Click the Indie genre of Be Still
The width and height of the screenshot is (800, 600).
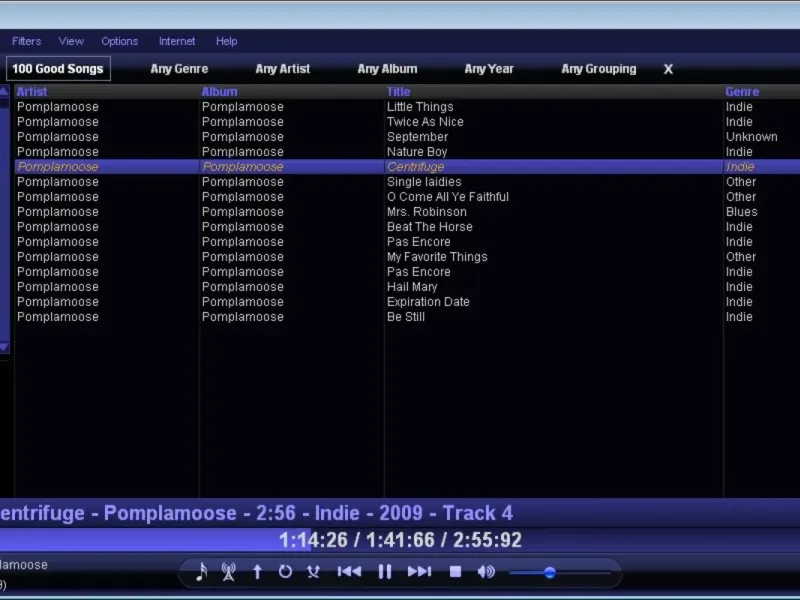(739, 317)
